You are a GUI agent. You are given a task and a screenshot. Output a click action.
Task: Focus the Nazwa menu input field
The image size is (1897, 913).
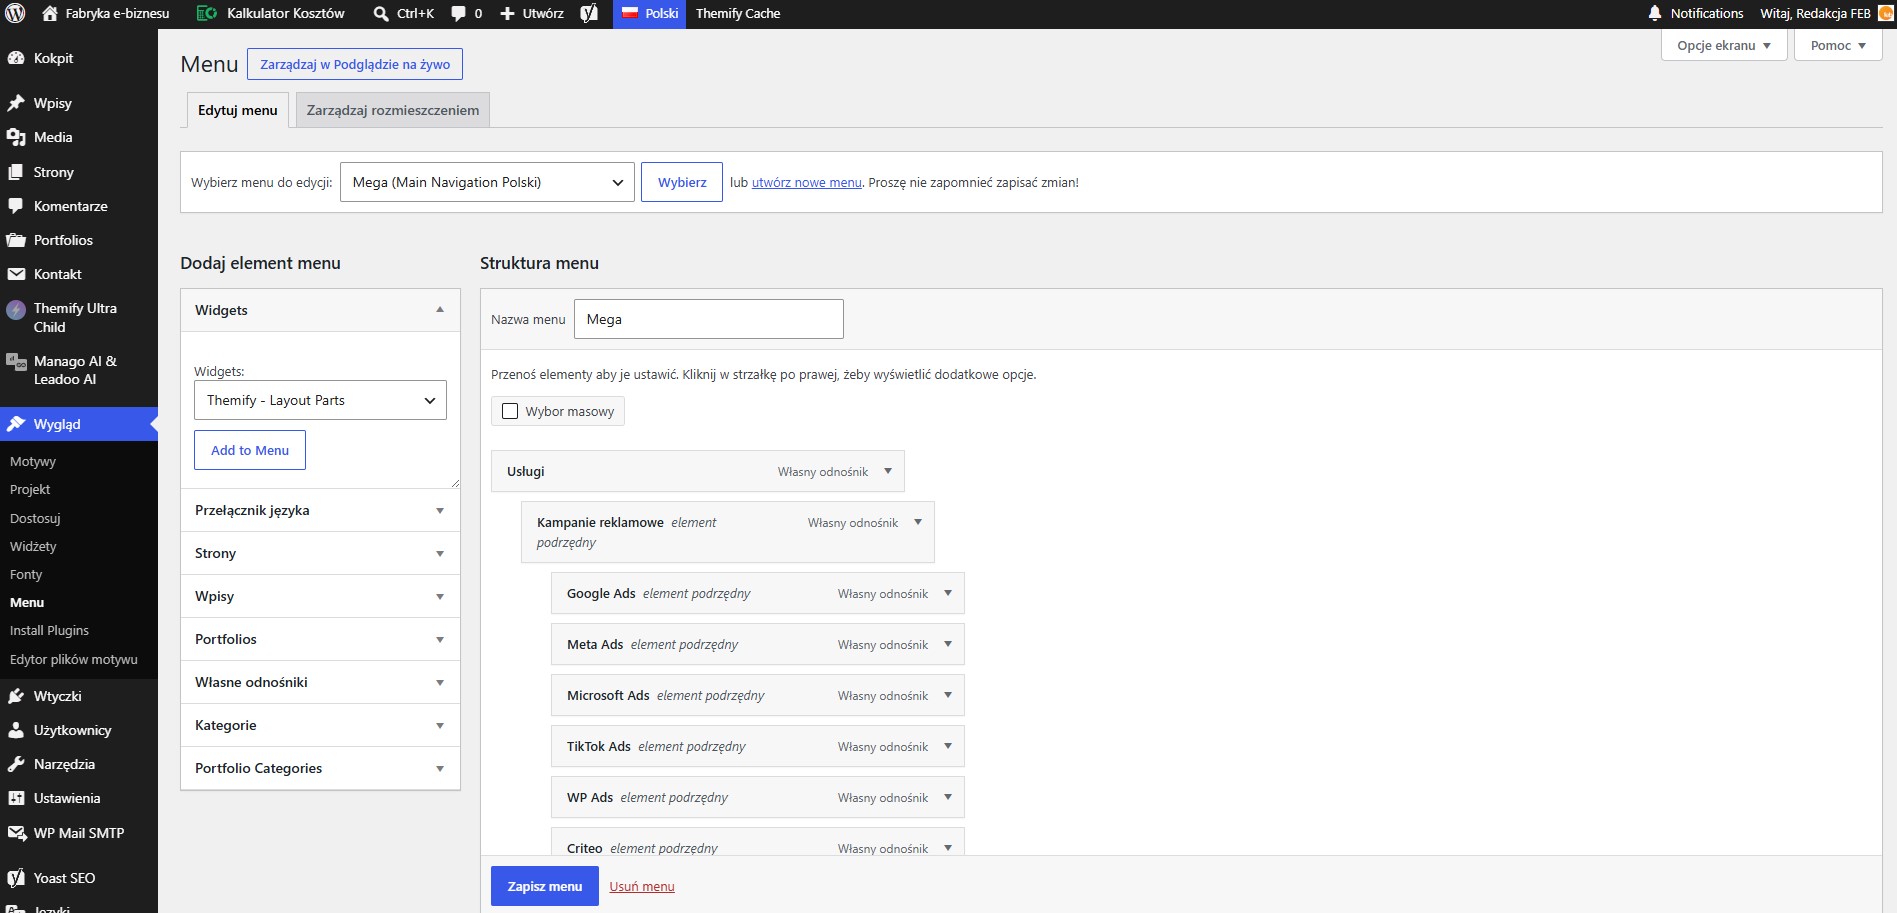[x=709, y=319]
